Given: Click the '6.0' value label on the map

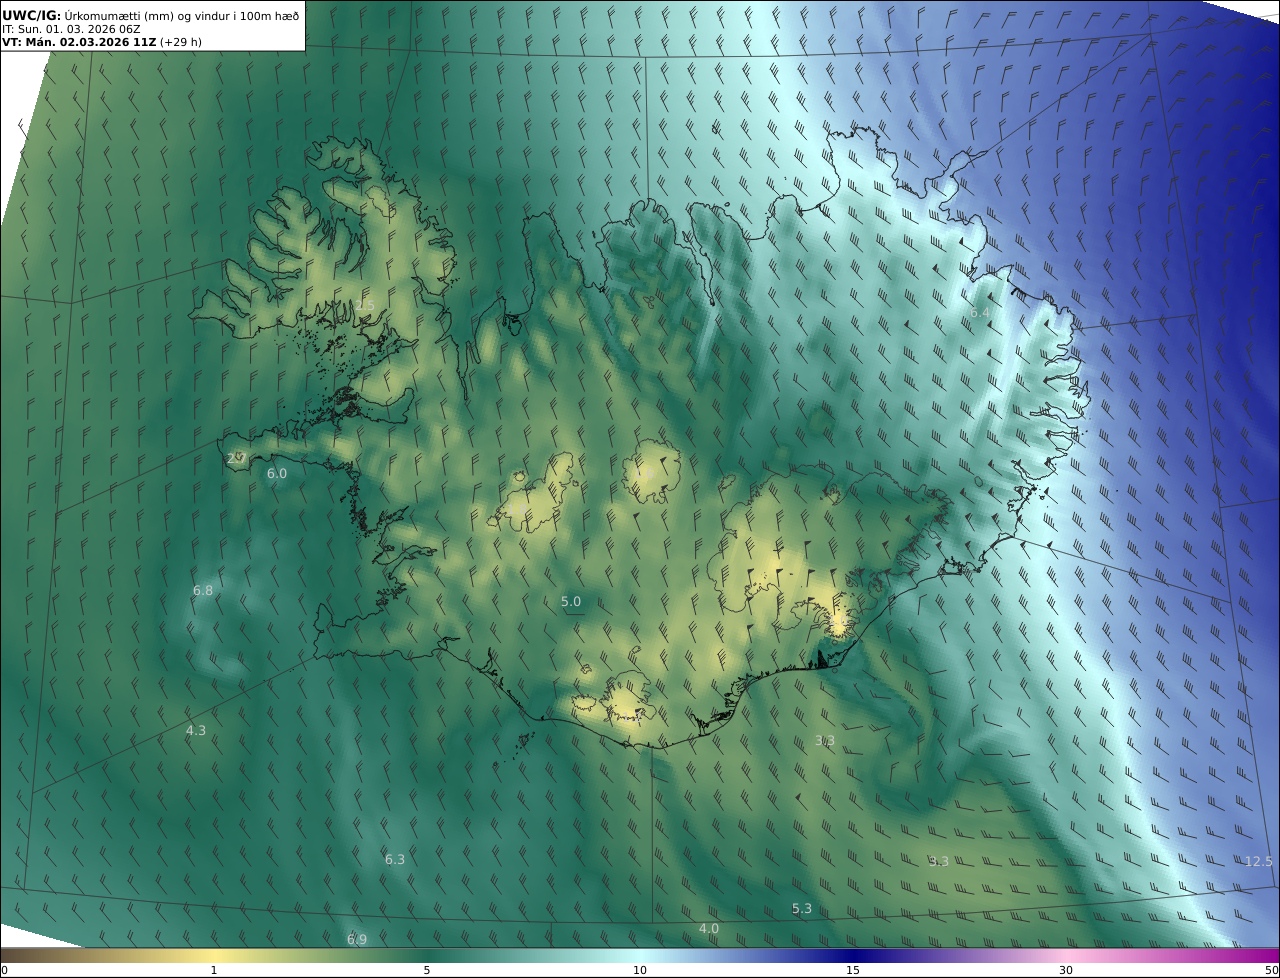Looking at the screenshot, I should click(277, 473).
